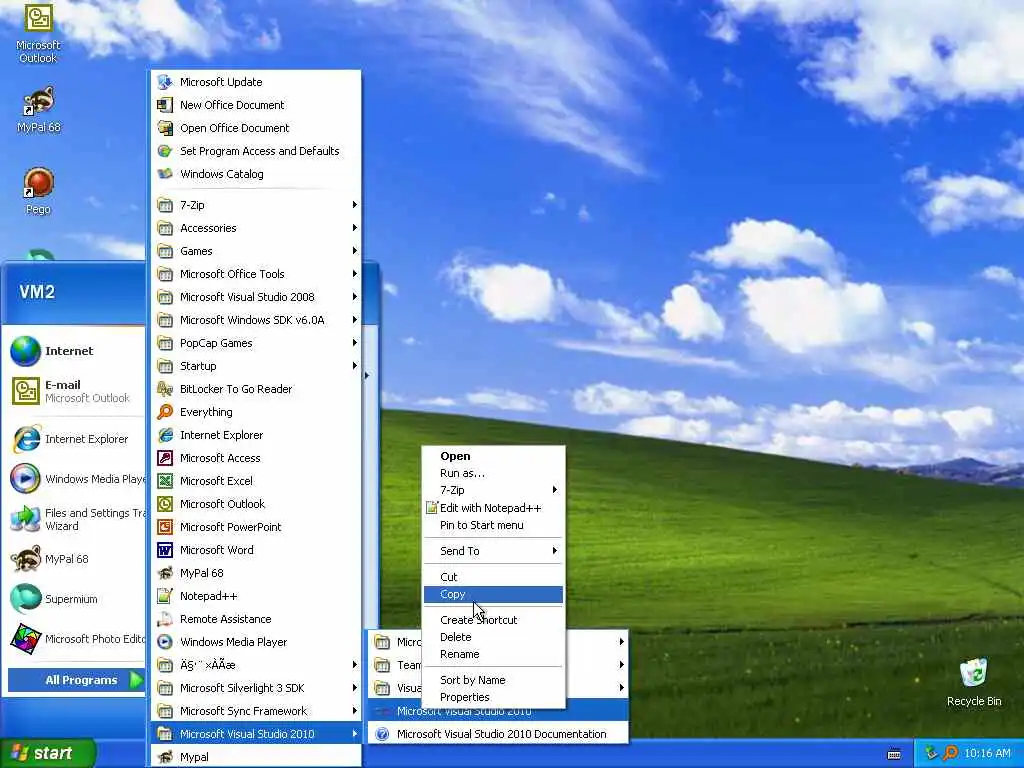Viewport: 1024px width, 768px height.
Task: Open Microsoft Word via its icon
Action: tap(165, 550)
